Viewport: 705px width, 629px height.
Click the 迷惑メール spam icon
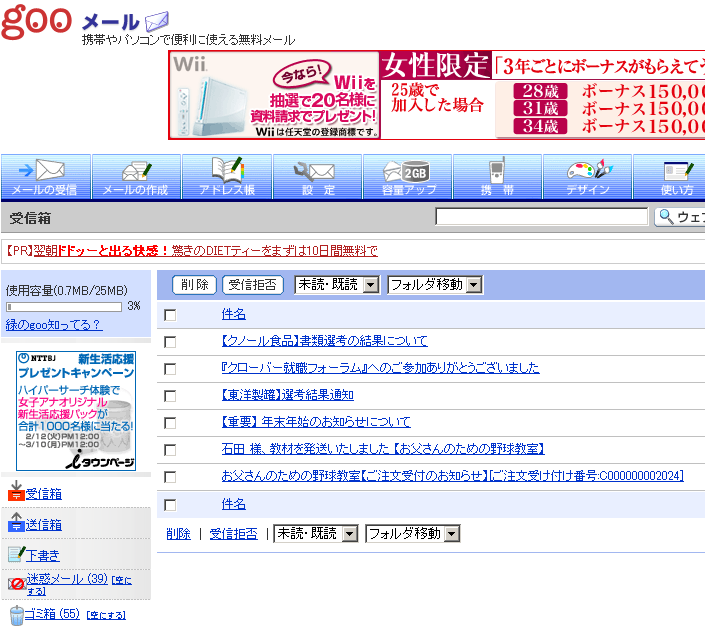pos(17,584)
